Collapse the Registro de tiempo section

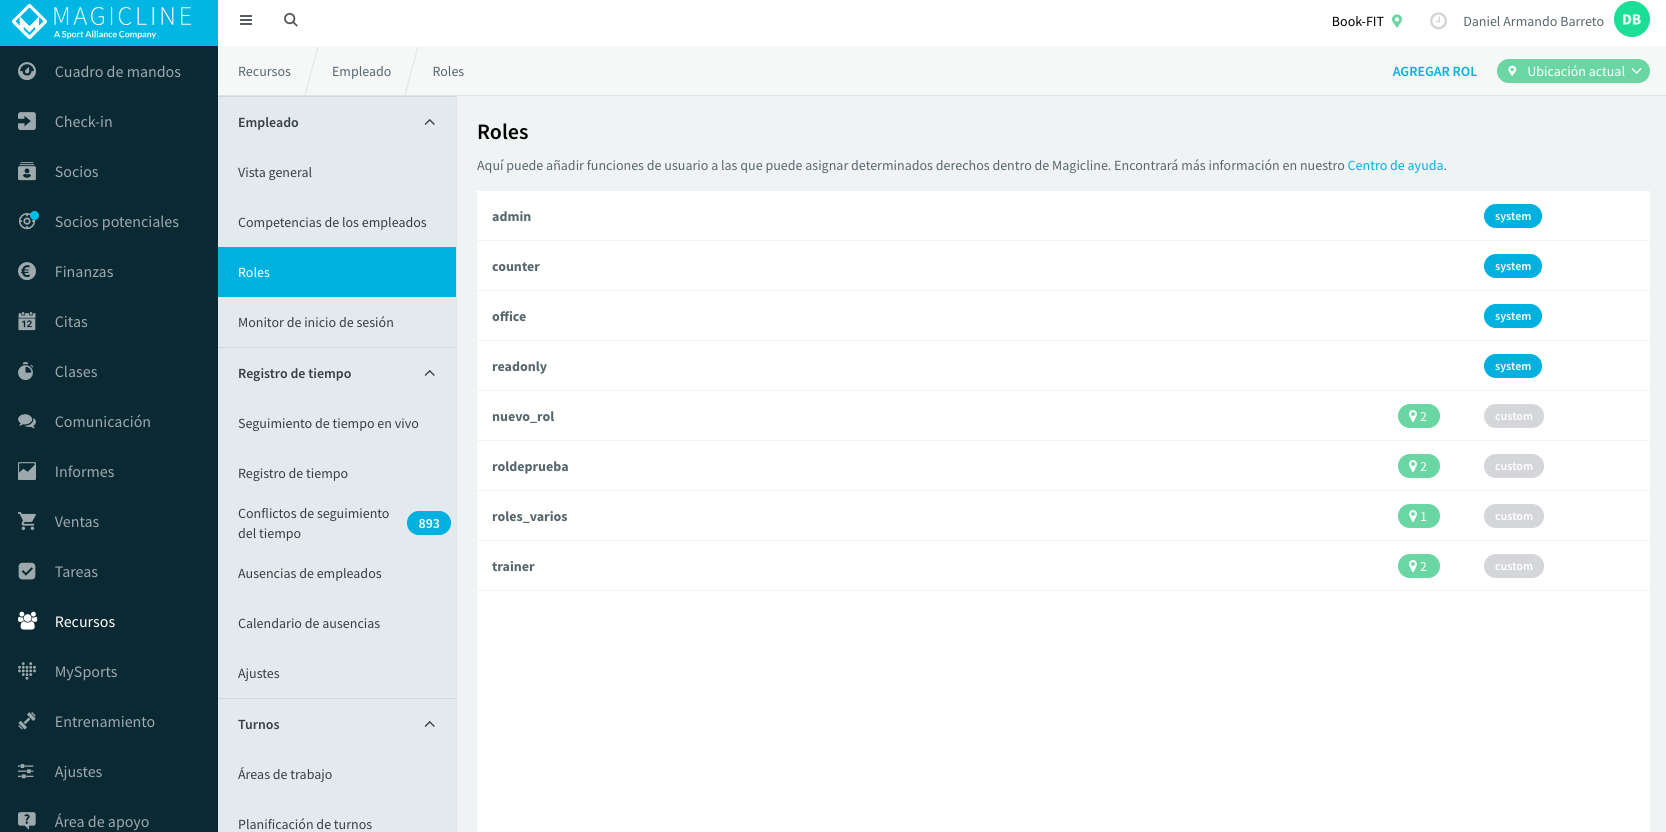pyautogui.click(x=430, y=373)
